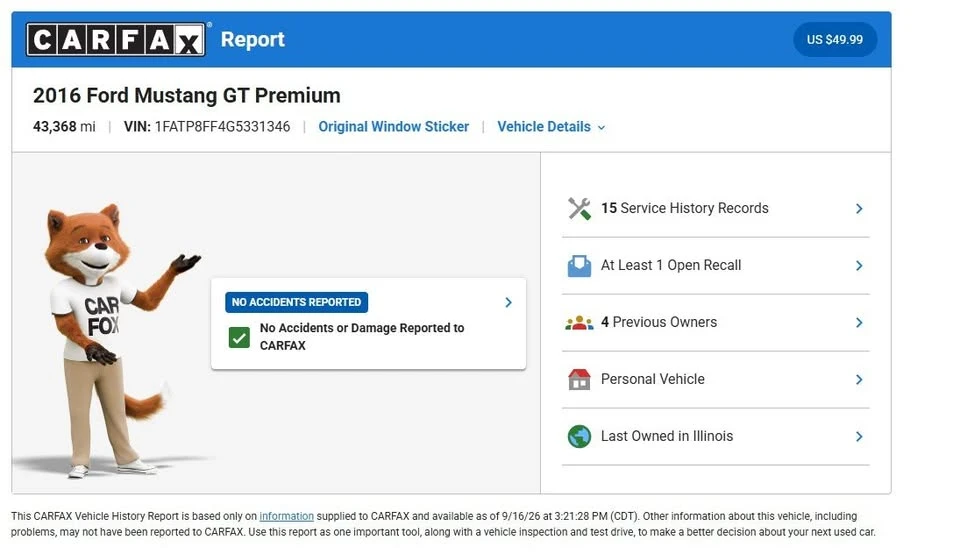The width and height of the screenshot is (960, 554).
Task: Expand Service History Records chevron
Action: (859, 209)
